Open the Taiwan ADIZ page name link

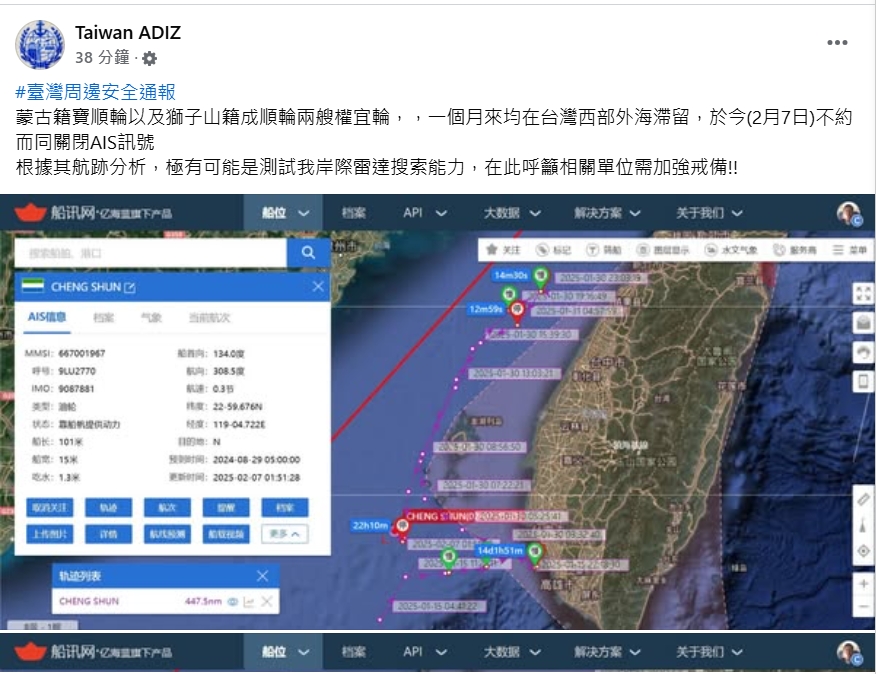128,33
